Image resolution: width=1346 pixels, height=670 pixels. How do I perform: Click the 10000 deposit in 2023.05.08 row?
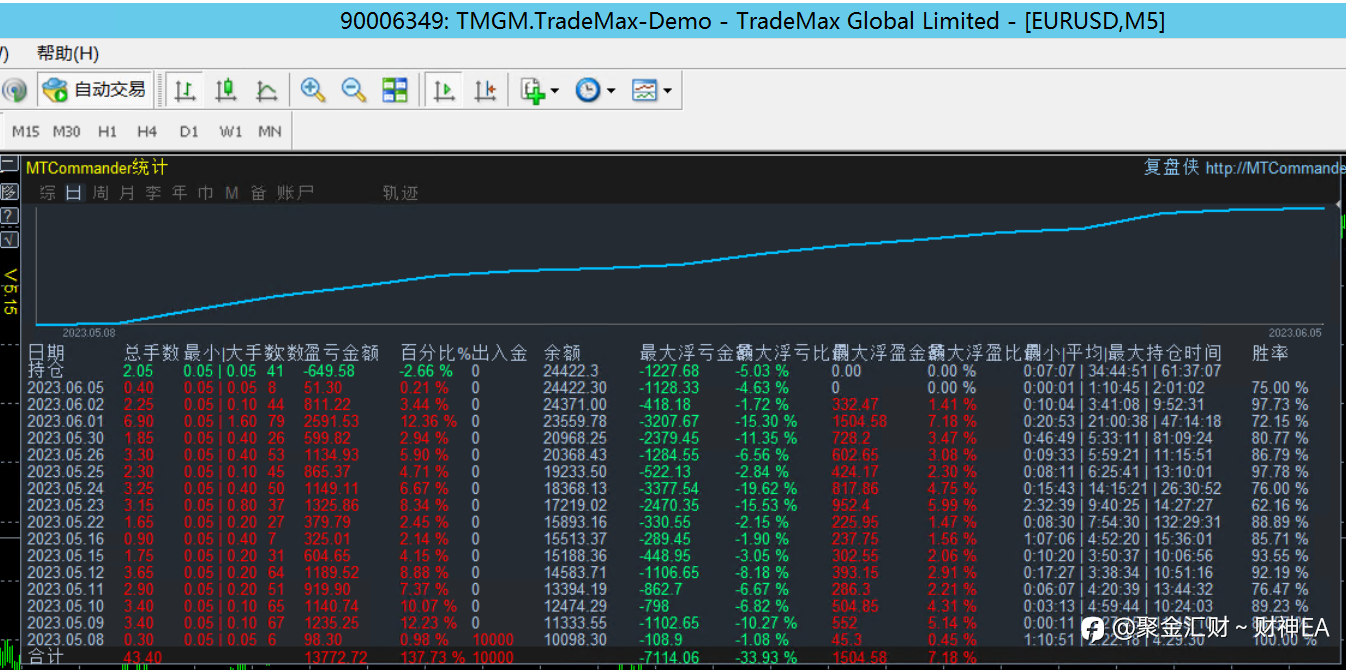(x=493, y=640)
